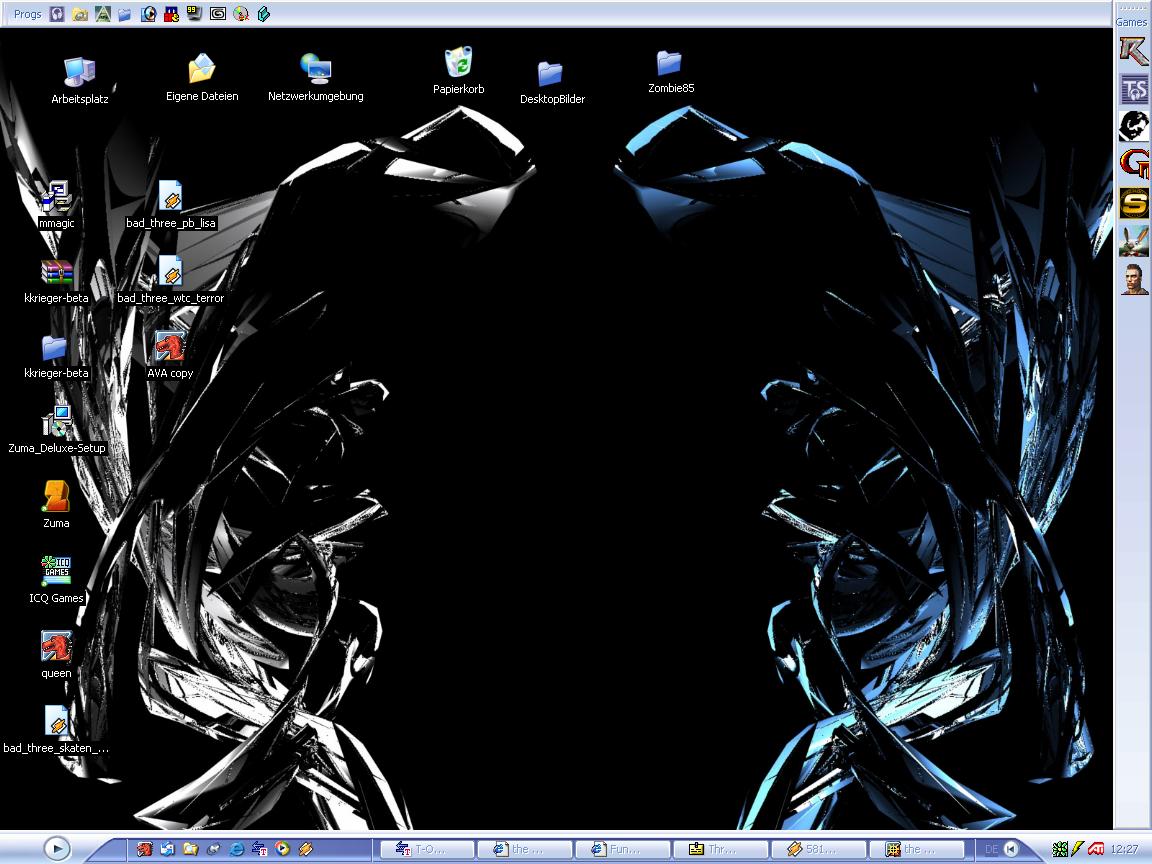This screenshot has height=864, width=1152.
Task: Open the Papierkorb recycle bin icon
Action: click(458, 63)
